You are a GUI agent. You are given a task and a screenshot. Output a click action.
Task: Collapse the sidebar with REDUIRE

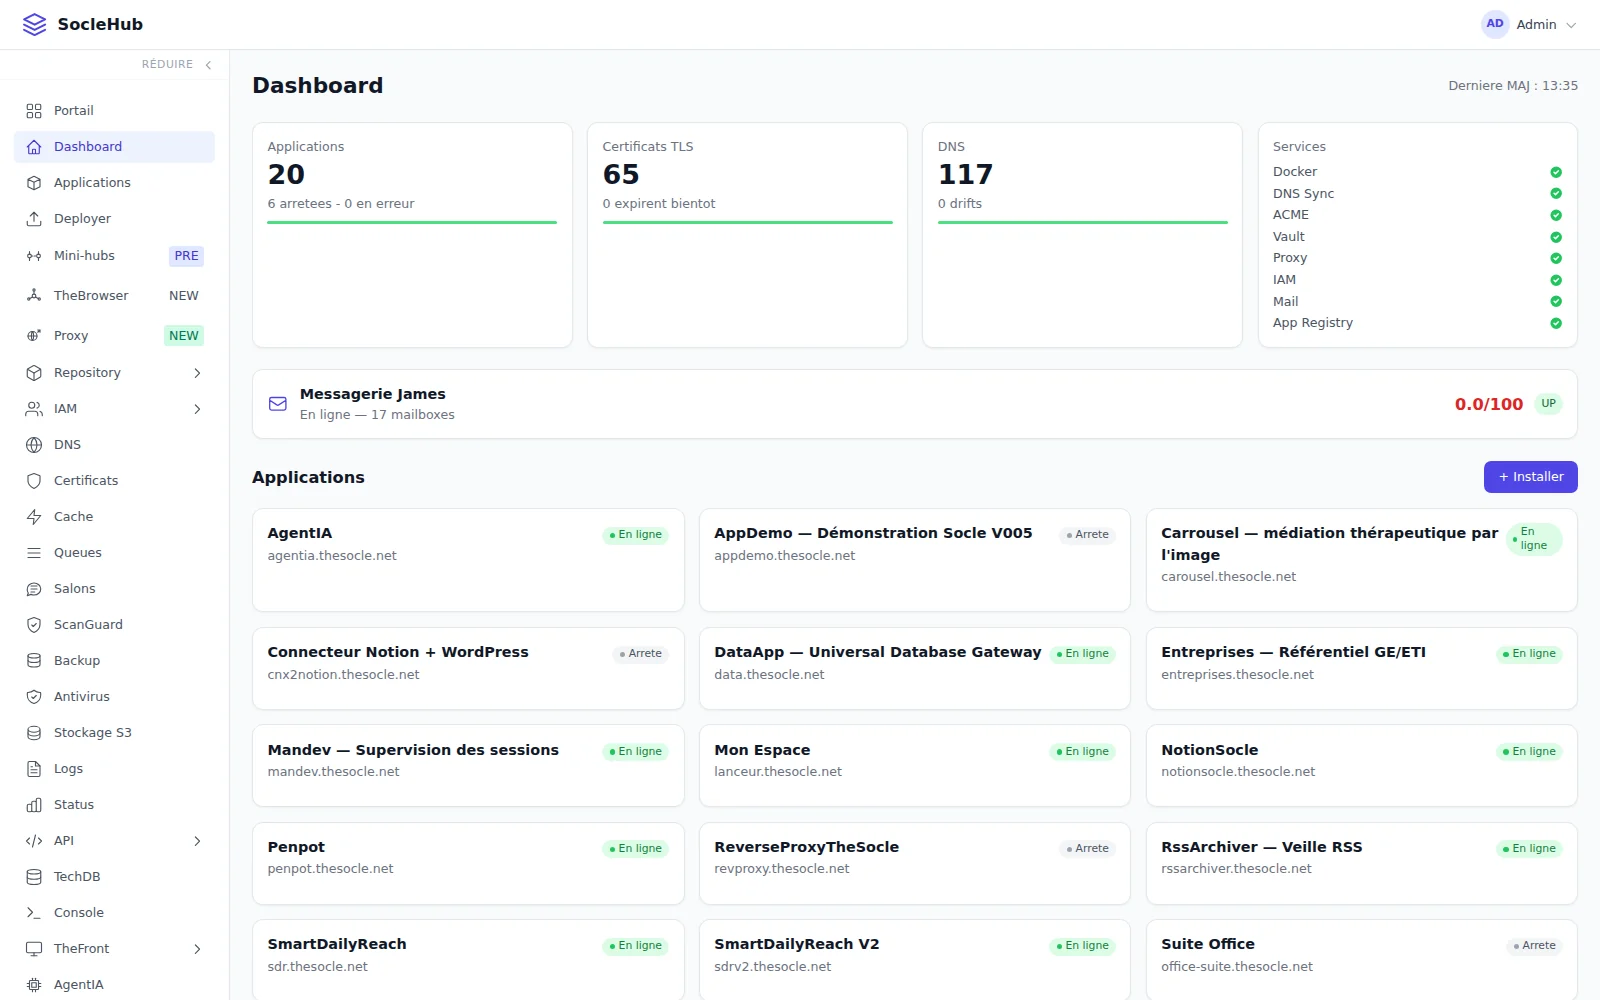(177, 64)
